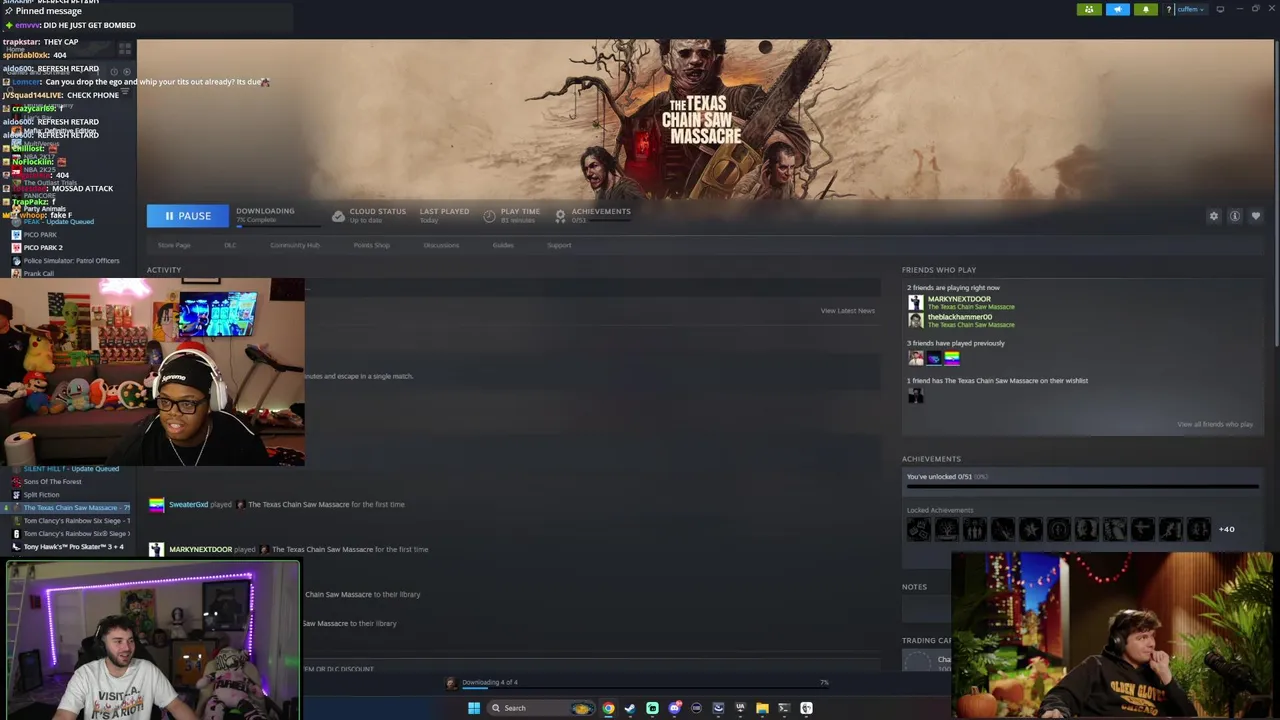The width and height of the screenshot is (1280, 720).
Task: Open the Support tab
Action: 559,245
